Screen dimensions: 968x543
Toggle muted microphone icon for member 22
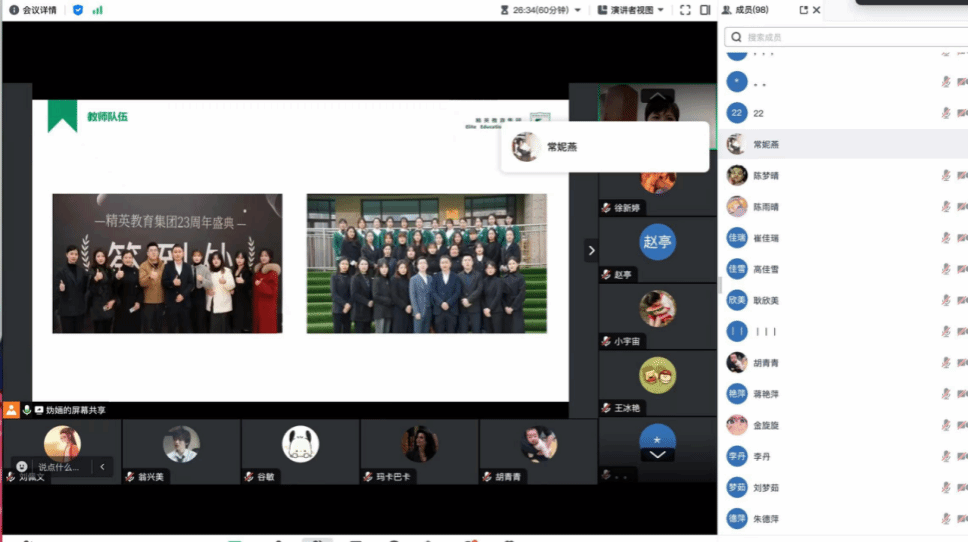(946, 114)
